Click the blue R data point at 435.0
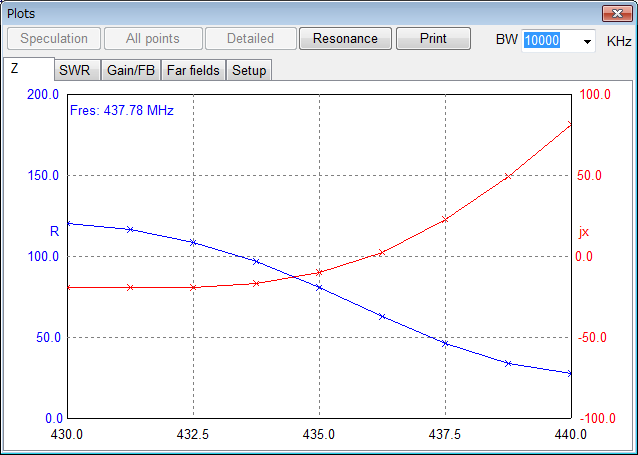The image size is (638, 455). point(319,288)
